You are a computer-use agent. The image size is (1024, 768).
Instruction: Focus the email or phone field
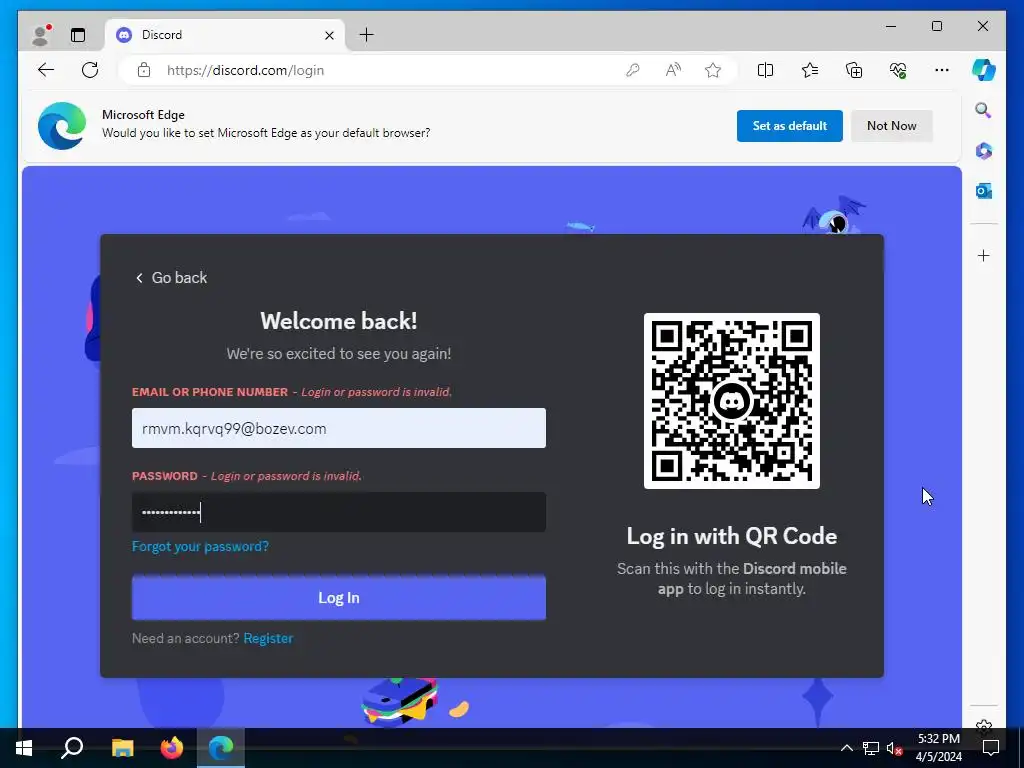tap(338, 428)
